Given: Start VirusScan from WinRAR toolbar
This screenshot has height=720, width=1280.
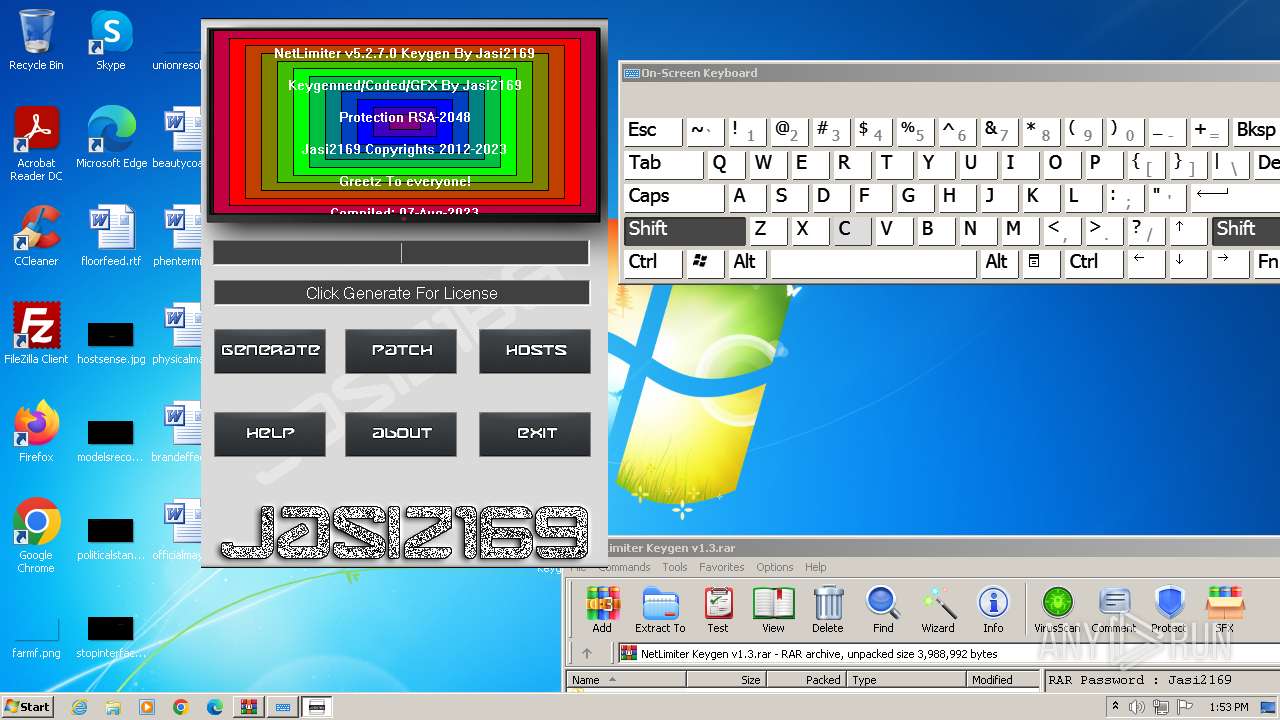Looking at the screenshot, I should 1057,609.
